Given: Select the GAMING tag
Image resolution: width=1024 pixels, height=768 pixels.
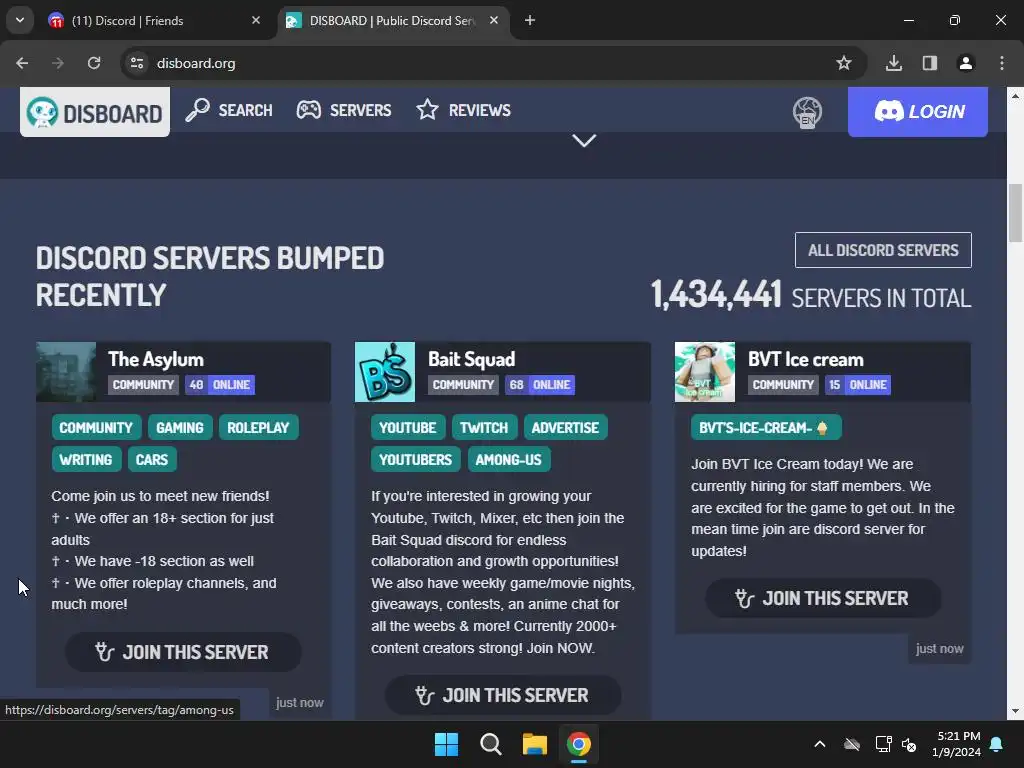Looking at the screenshot, I should coord(180,428).
